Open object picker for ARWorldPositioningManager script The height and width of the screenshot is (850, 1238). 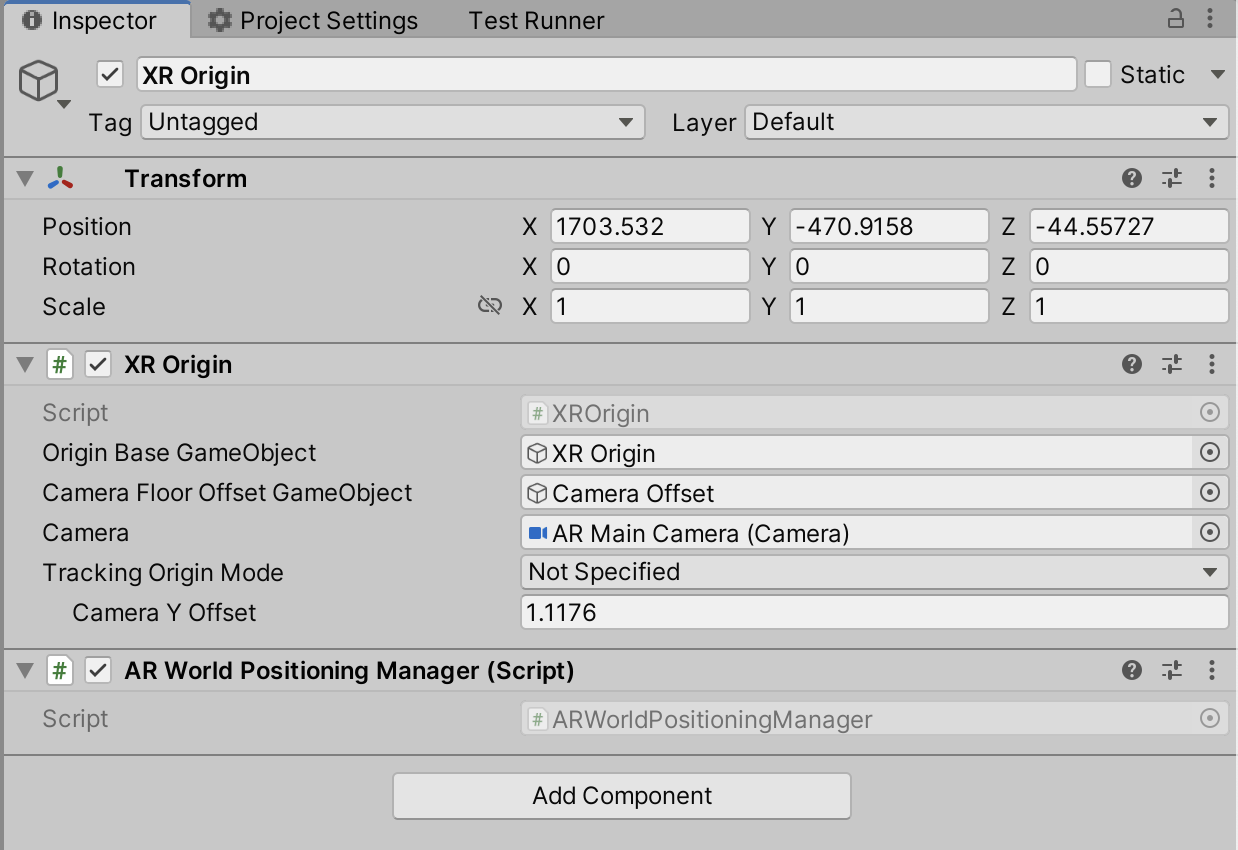tap(1210, 719)
